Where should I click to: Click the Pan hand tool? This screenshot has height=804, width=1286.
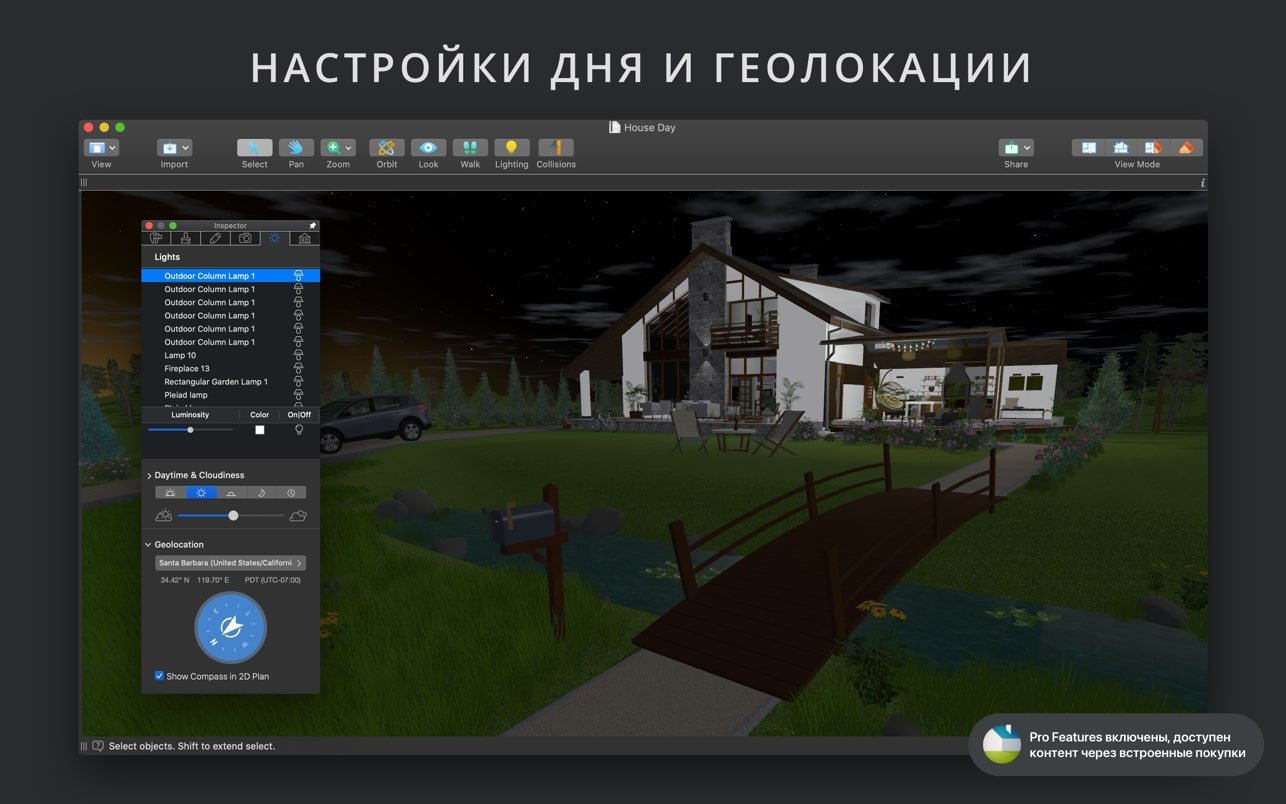click(x=296, y=148)
